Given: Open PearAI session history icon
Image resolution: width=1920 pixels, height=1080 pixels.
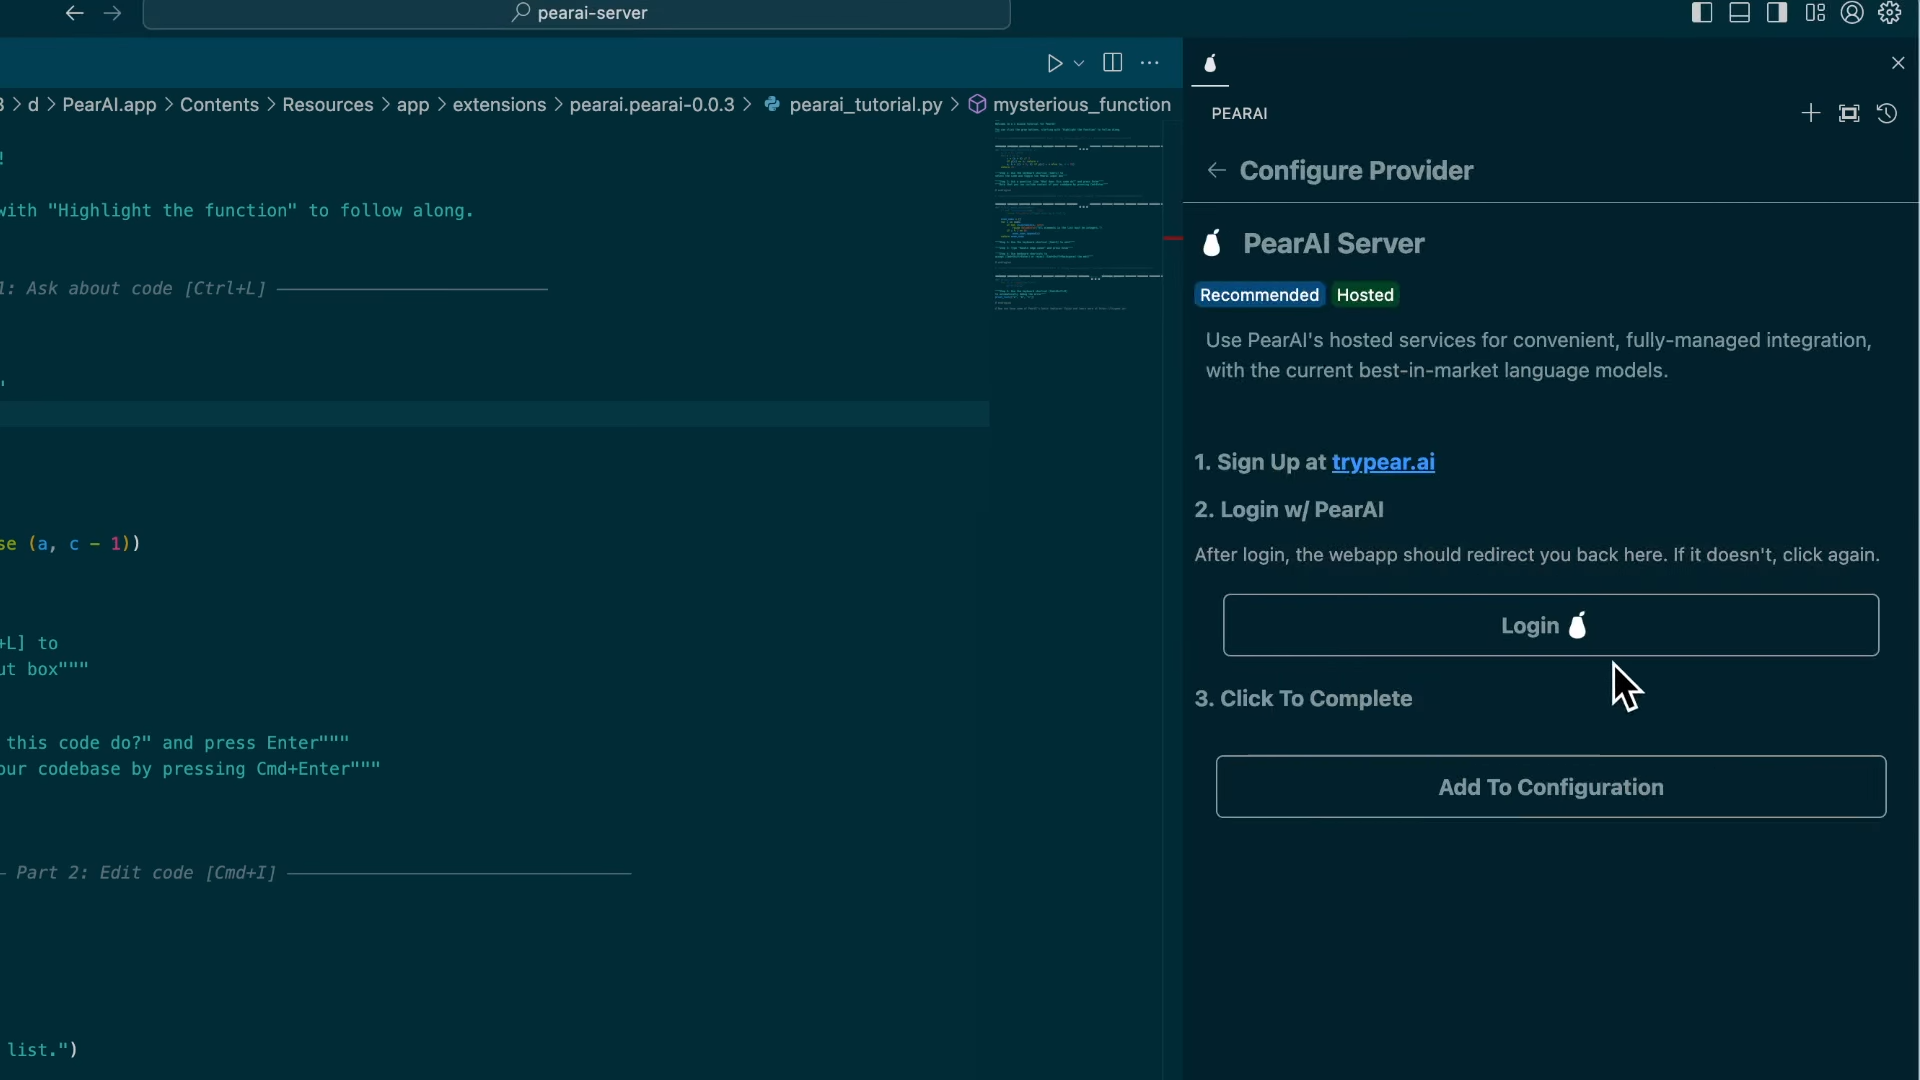Looking at the screenshot, I should 1887,114.
